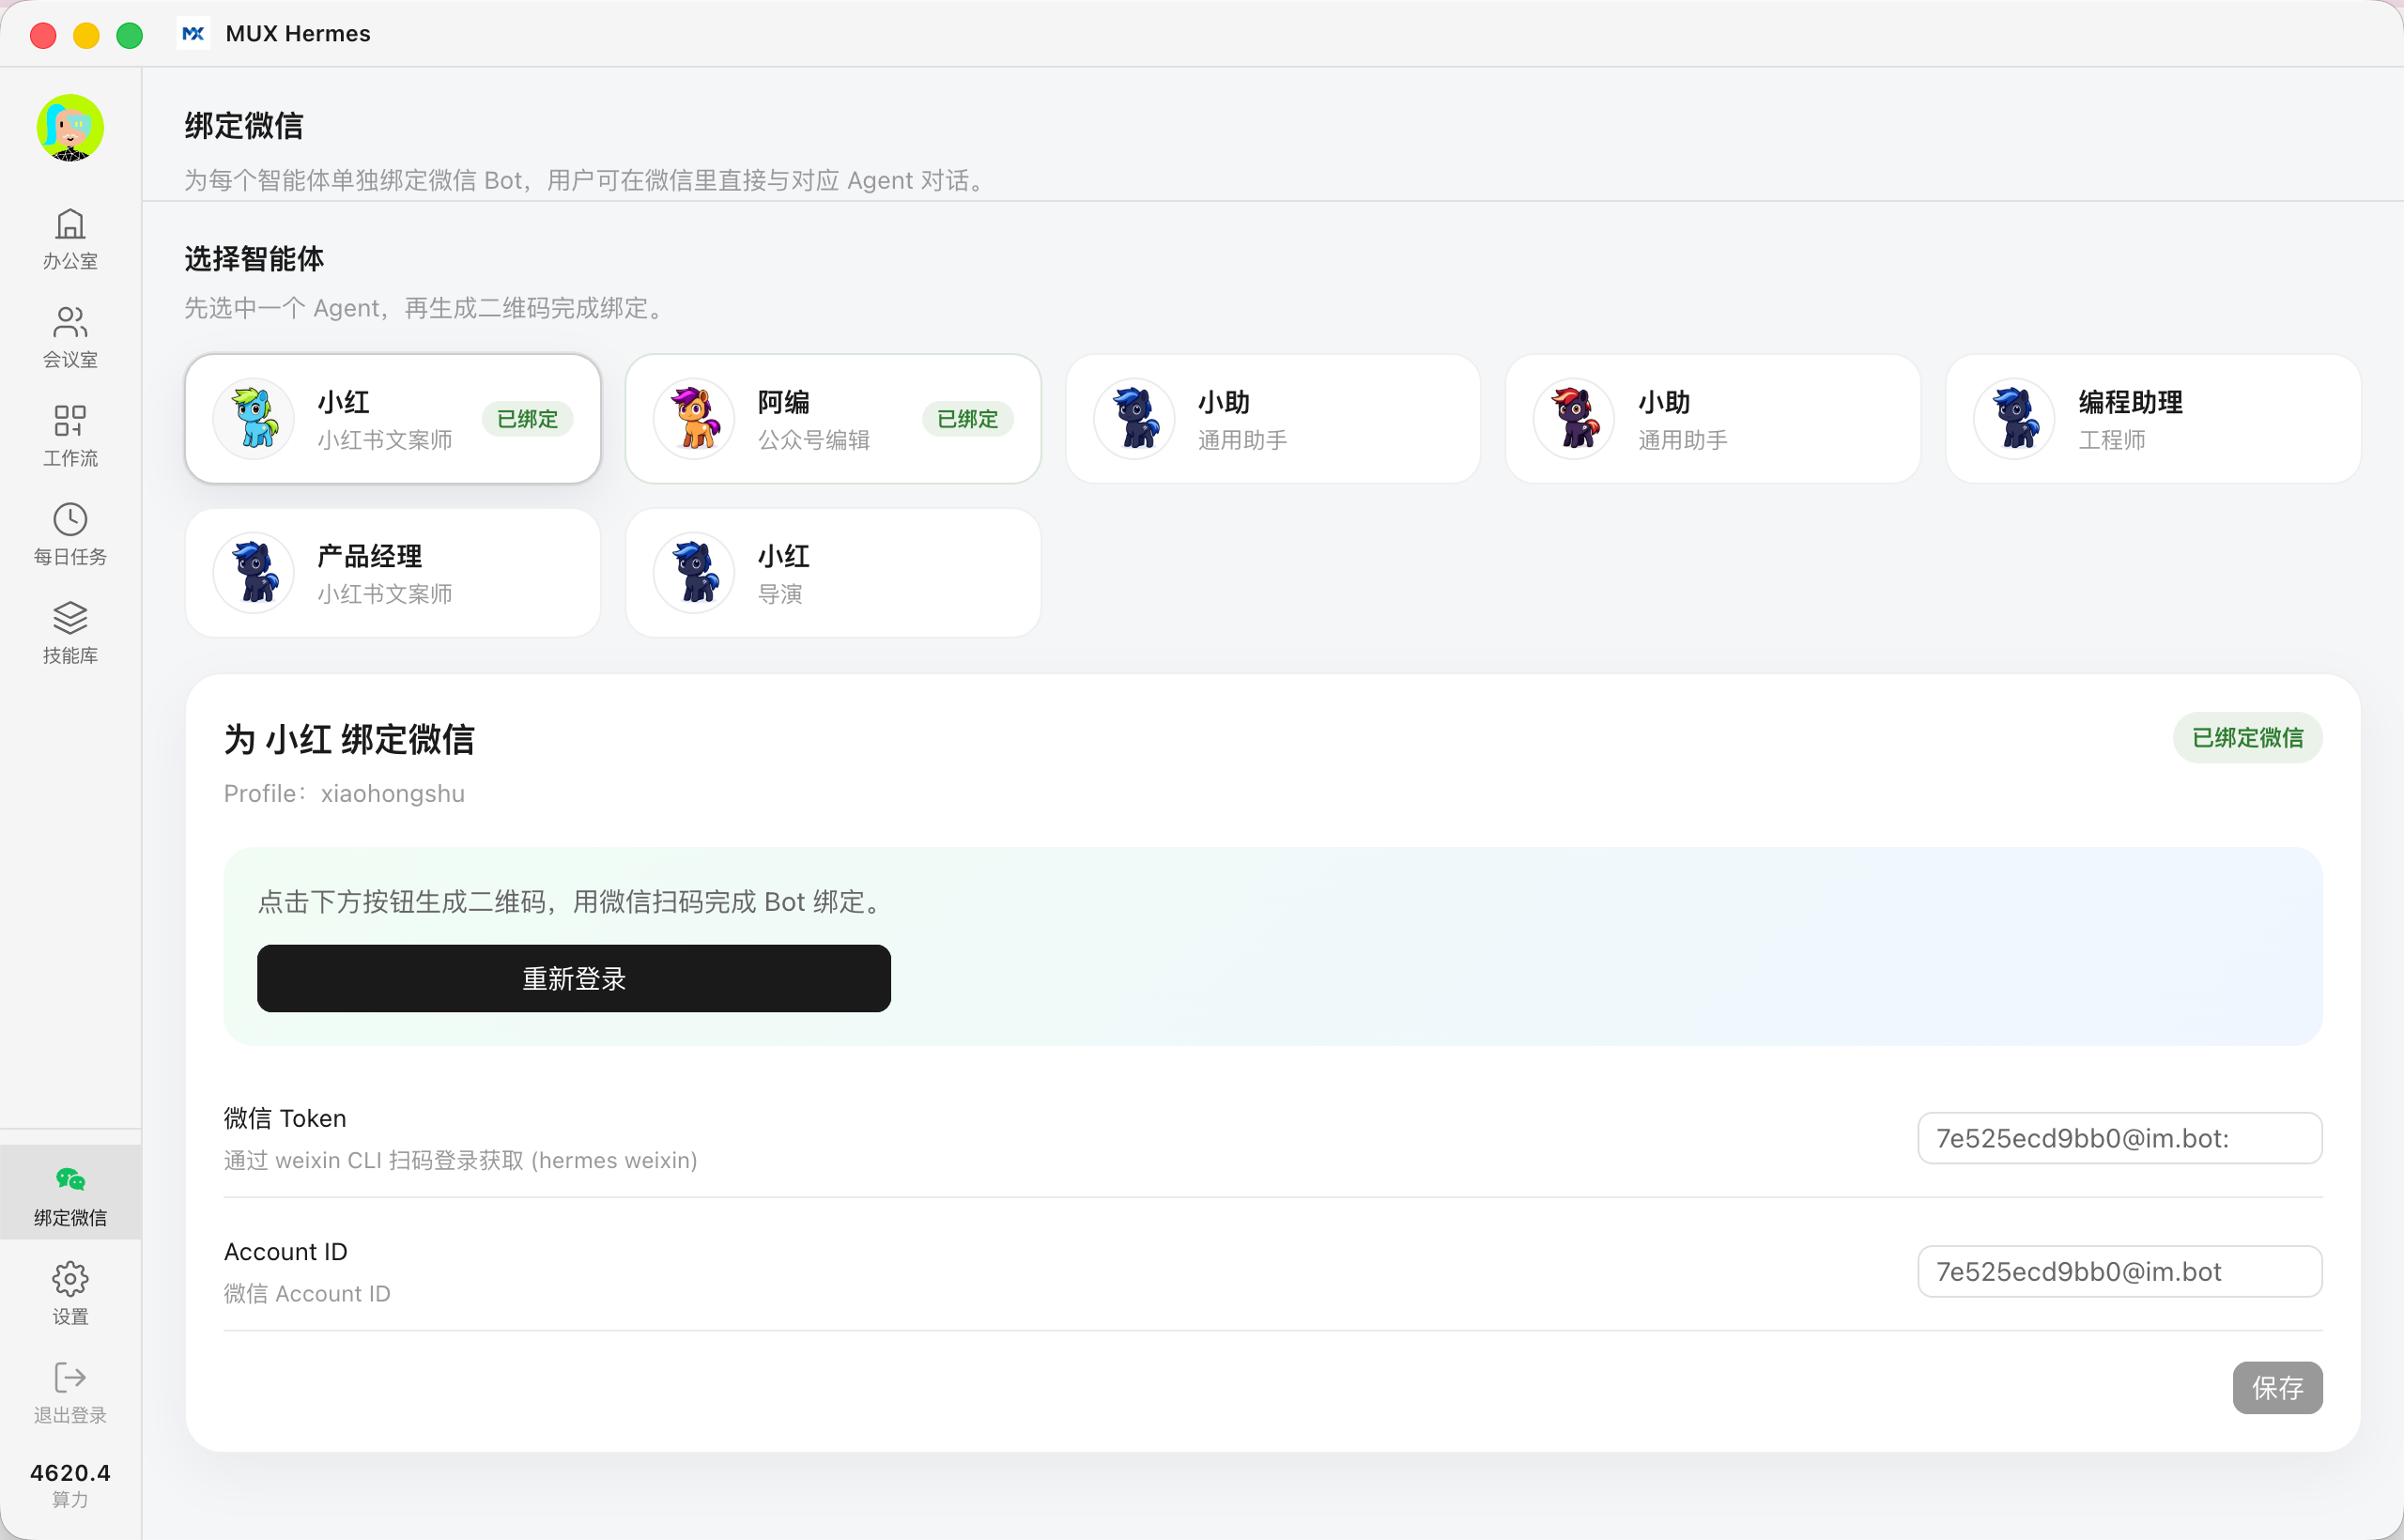Viewport: 2404px width, 1540px height.
Task: Click 已绑定 badge on 小红 card
Action: 528,419
